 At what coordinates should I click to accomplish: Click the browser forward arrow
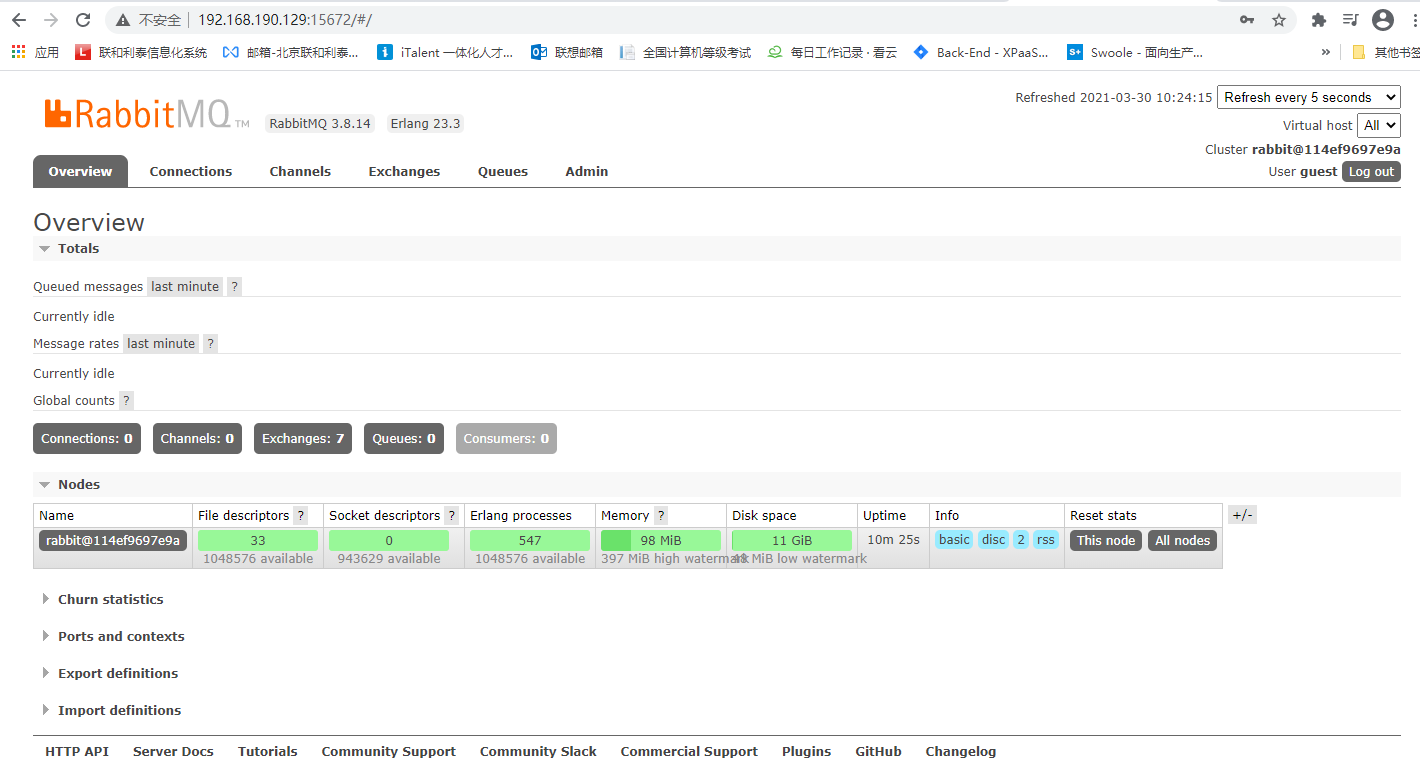pyautogui.click(x=51, y=20)
